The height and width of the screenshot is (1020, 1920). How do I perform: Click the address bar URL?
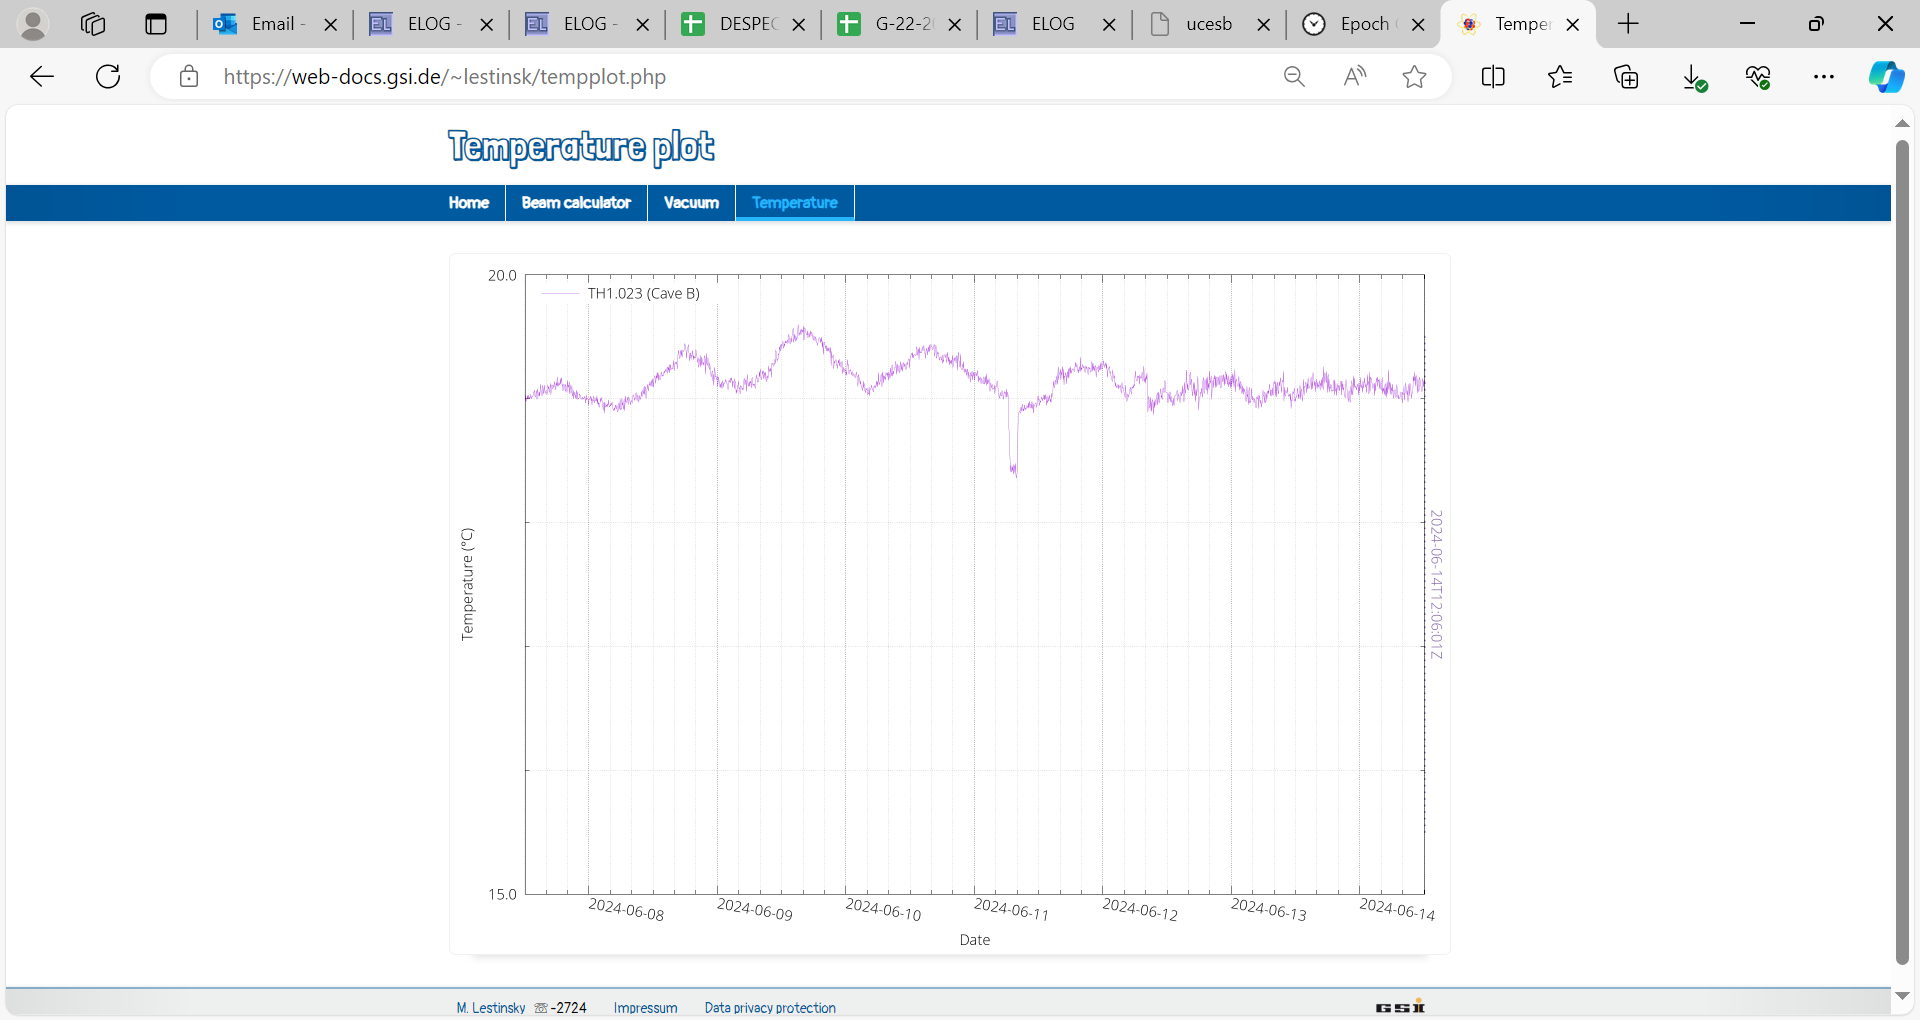445,77
